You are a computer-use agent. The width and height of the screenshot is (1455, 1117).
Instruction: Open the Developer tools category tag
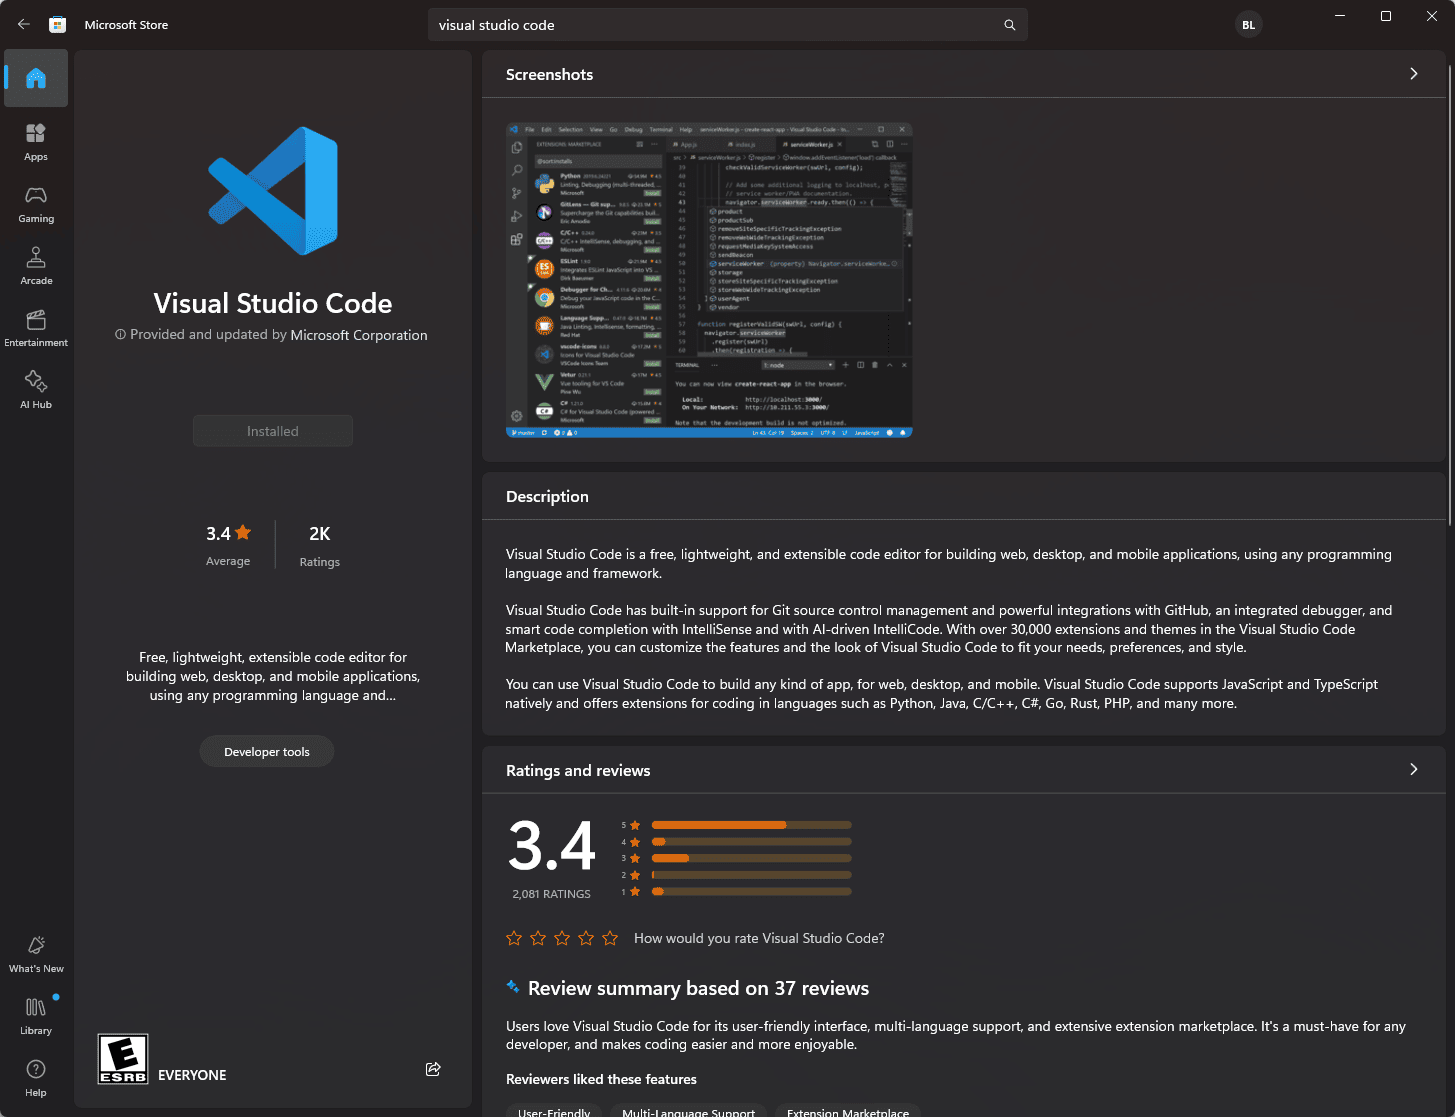[267, 752]
